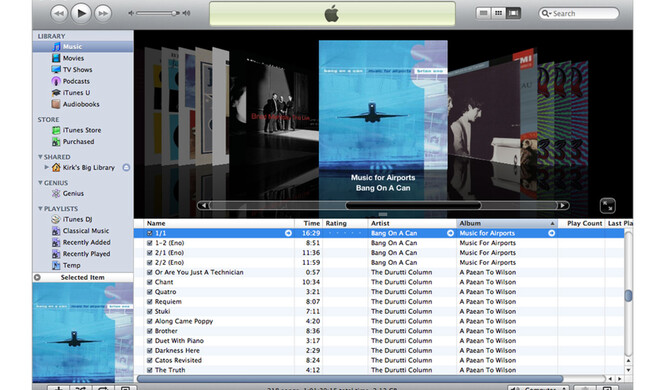Screen dimensions: 660x390
Task: Uncheck Or Are You Just A Technician
Action: pyautogui.click(x=149, y=272)
